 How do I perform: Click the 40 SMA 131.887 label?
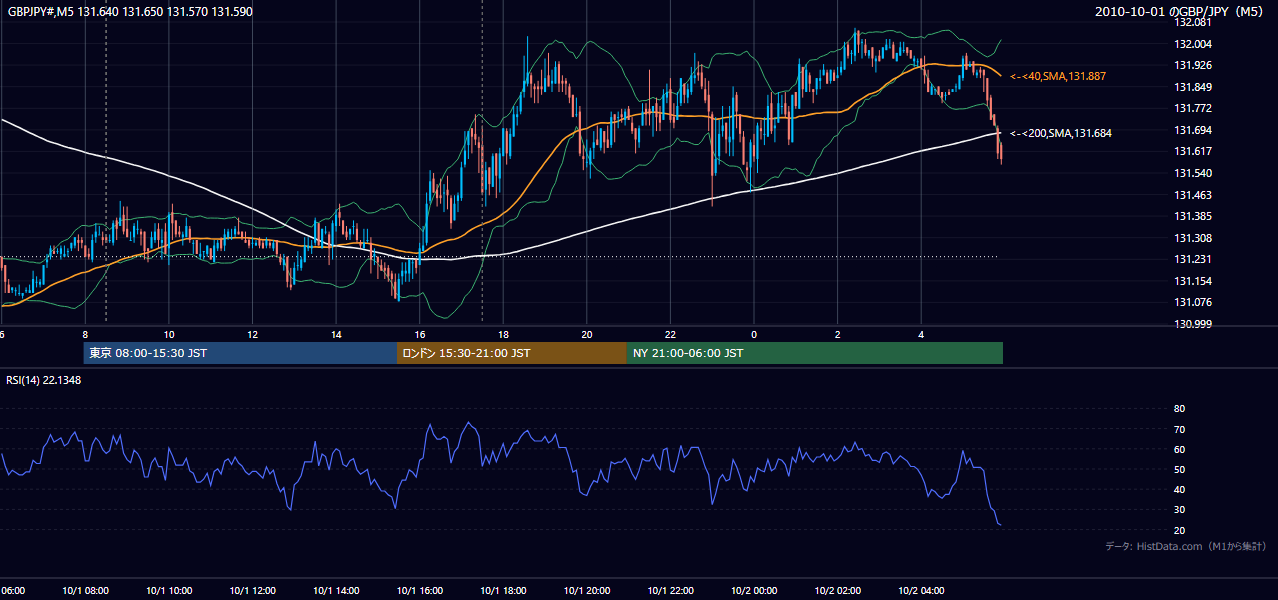click(1058, 76)
